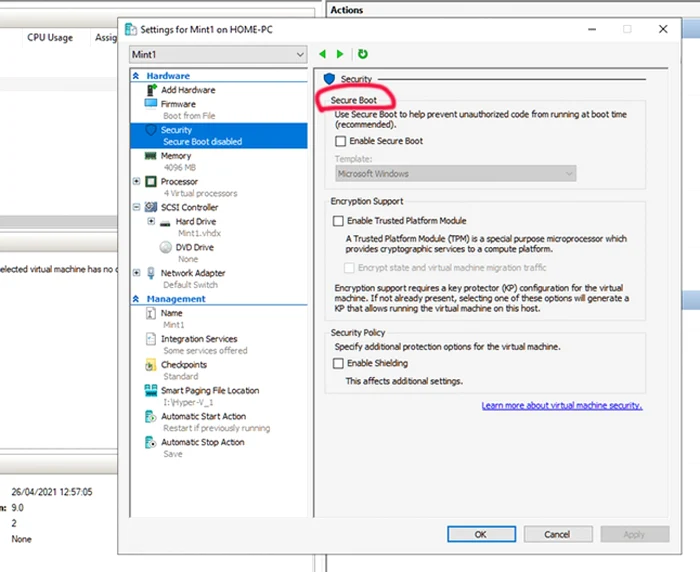Image resolution: width=700 pixels, height=572 pixels.
Task: Open Add Hardware settings
Action: pos(188,90)
